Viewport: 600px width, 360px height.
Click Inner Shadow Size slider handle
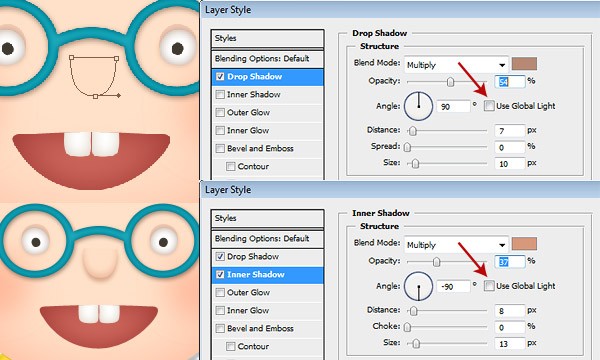[416, 344]
